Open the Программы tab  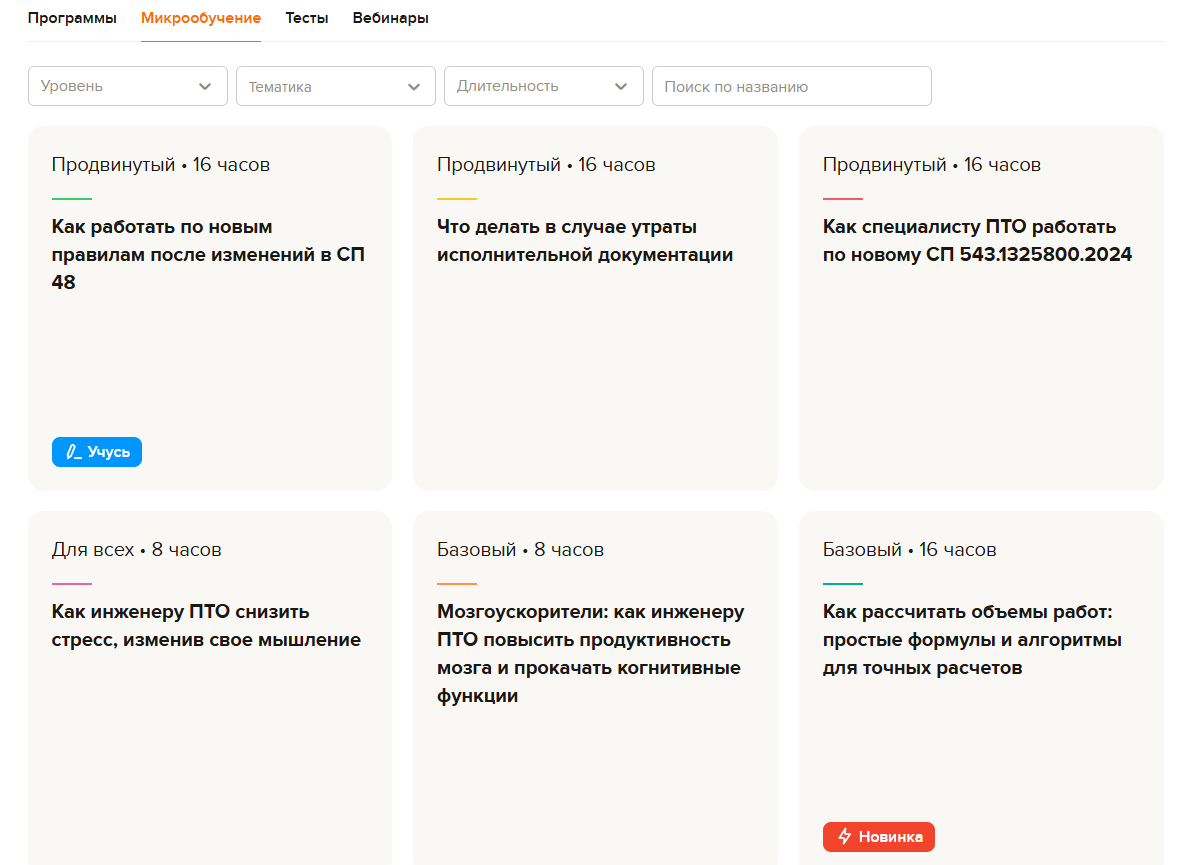pyautogui.click(x=72, y=18)
